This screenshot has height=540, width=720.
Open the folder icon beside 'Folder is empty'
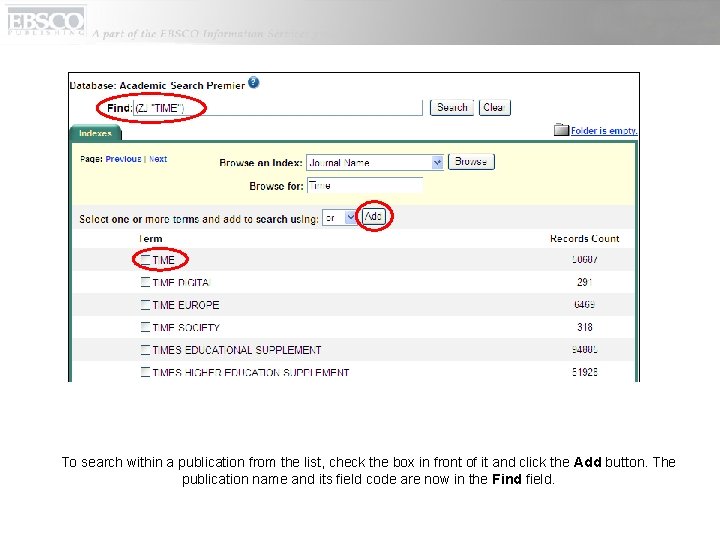[x=561, y=130]
